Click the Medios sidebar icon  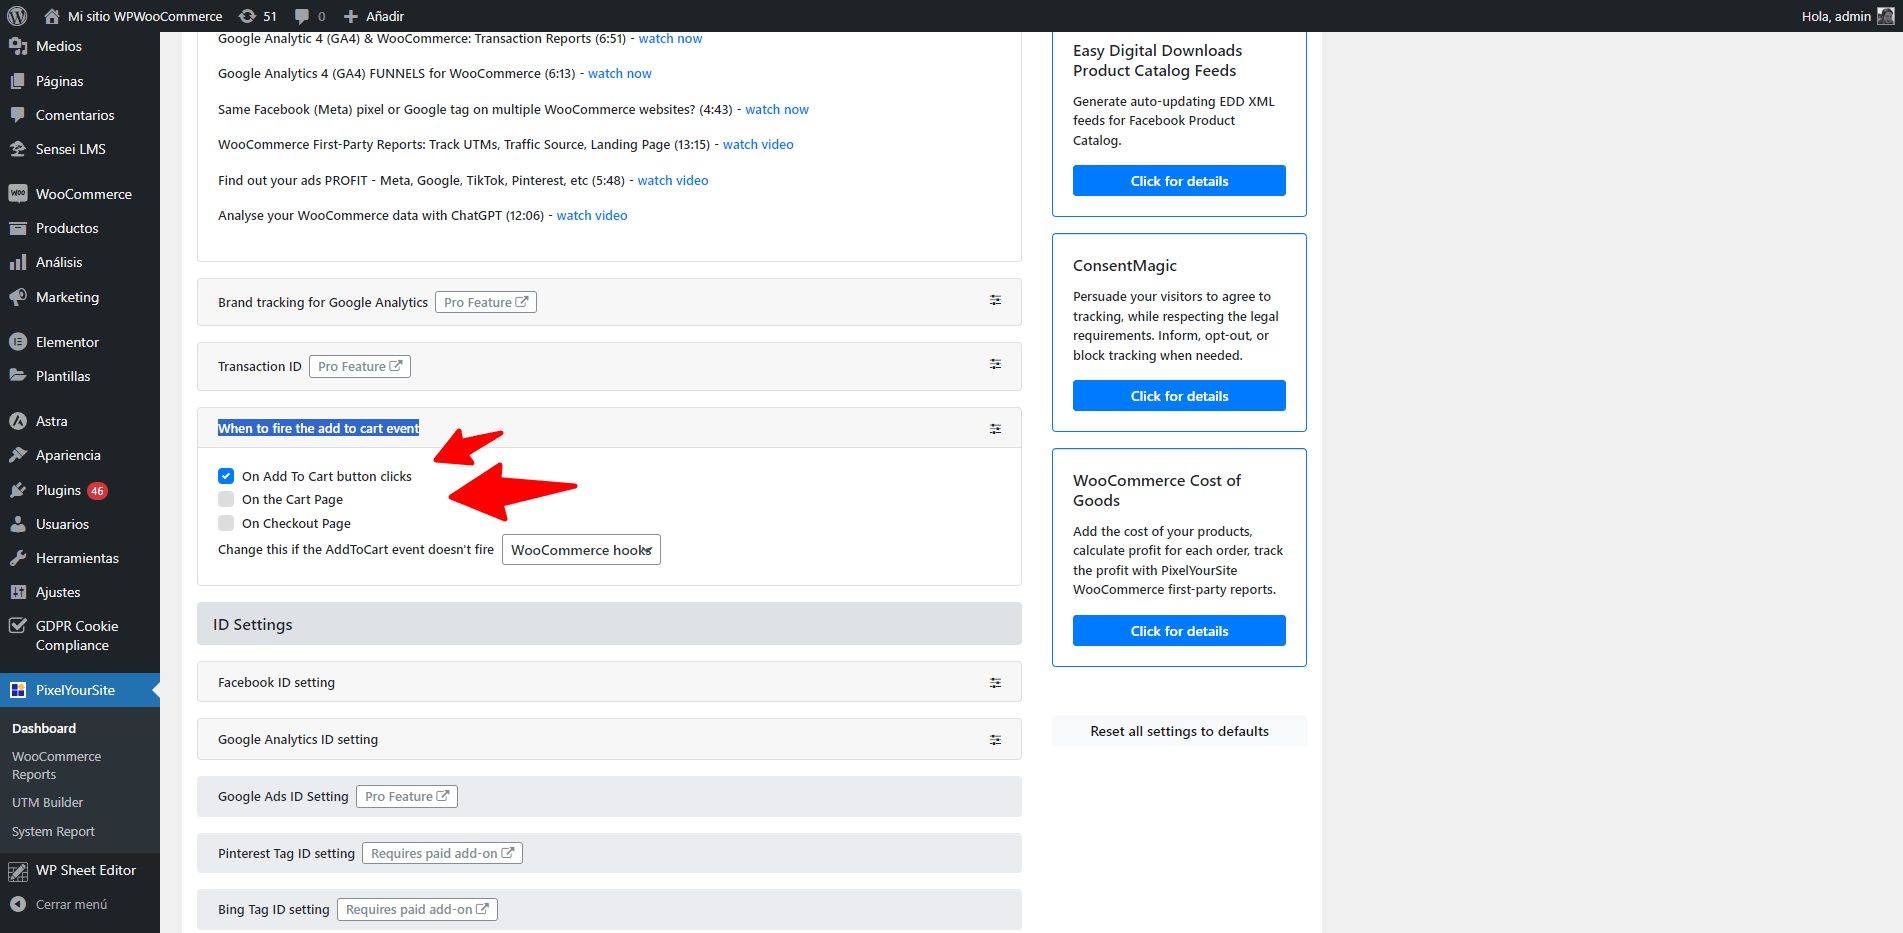point(18,46)
